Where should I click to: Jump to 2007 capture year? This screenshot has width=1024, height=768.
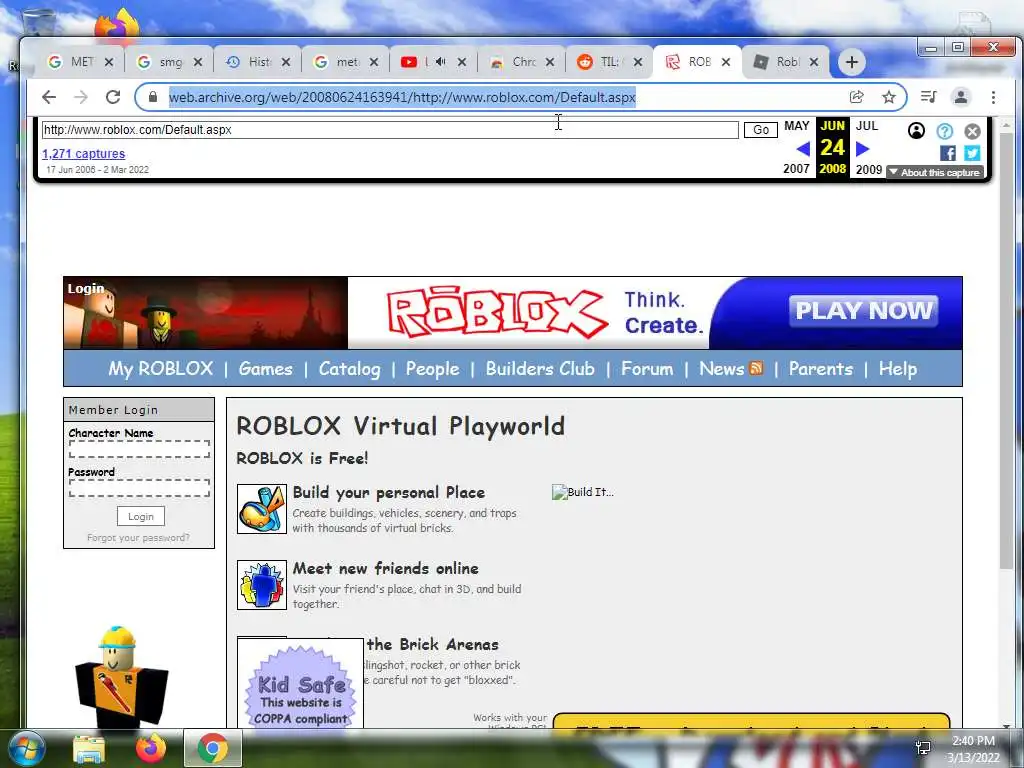pyautogui.click(x=796, y=168)
